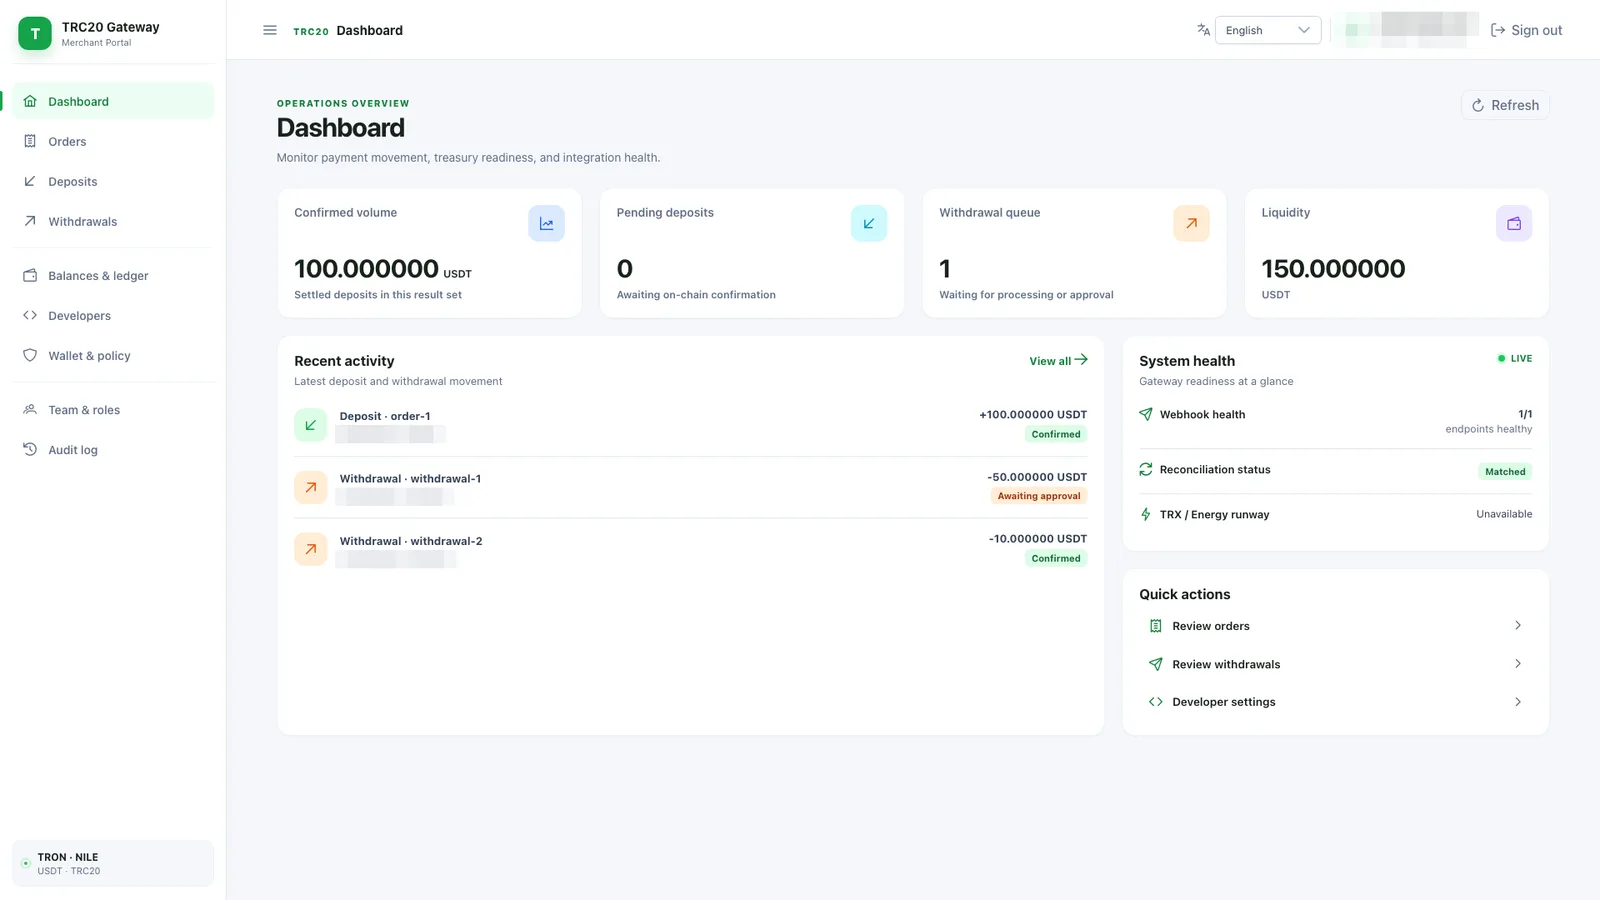Select Developers in the sidebar

tap(113, 315)
